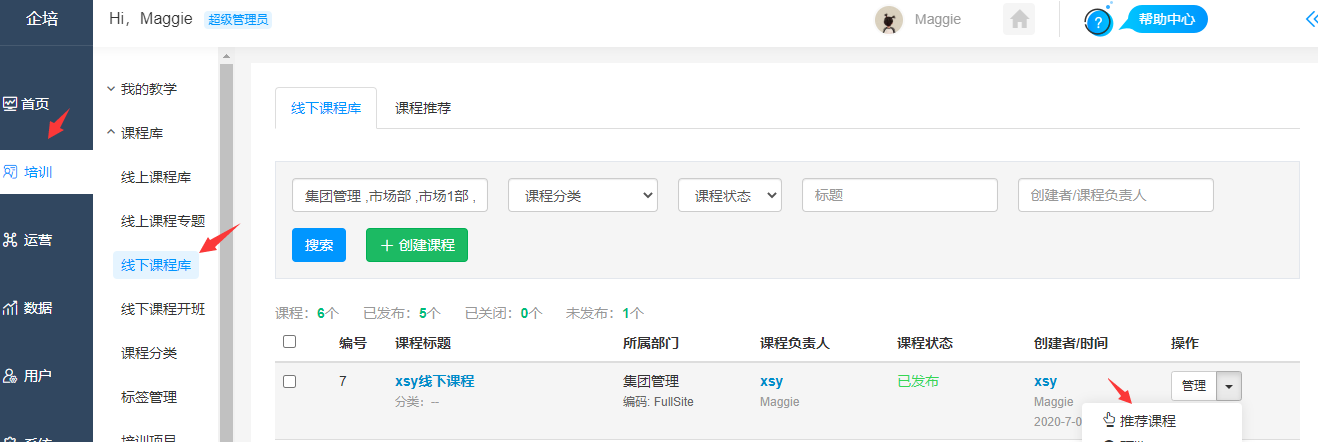Switch to 课程推荐 tab
Screen dimensions: 1318x442
[x=423, y=108]
